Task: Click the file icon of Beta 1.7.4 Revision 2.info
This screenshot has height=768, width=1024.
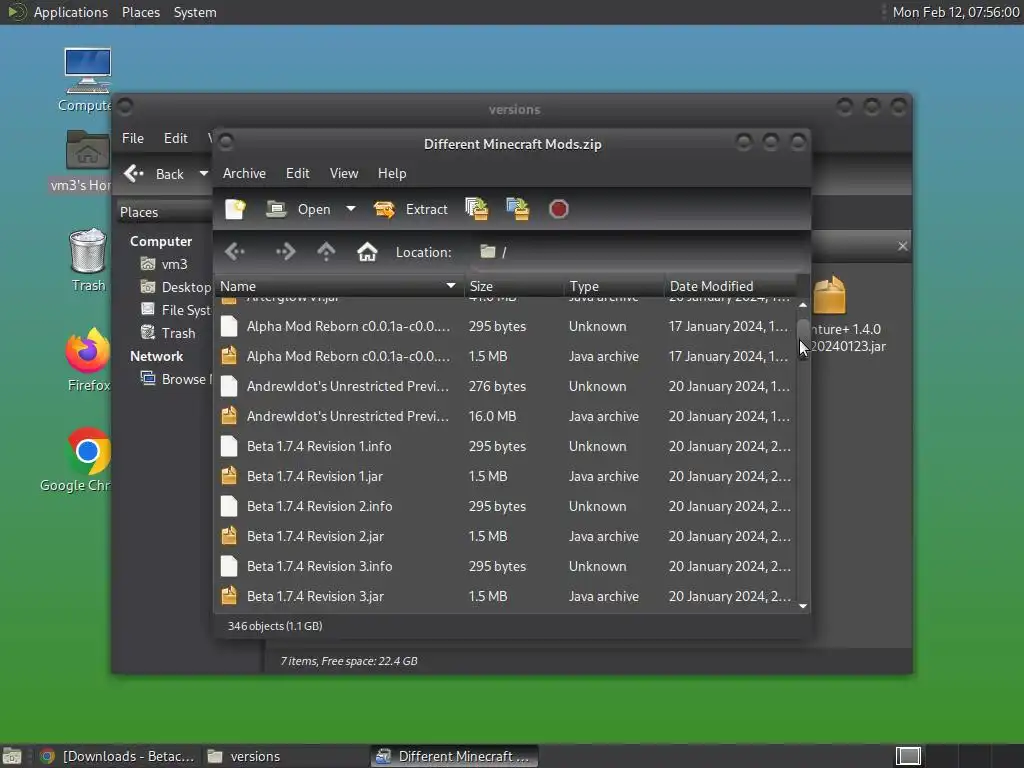Action: pos(229,505)
